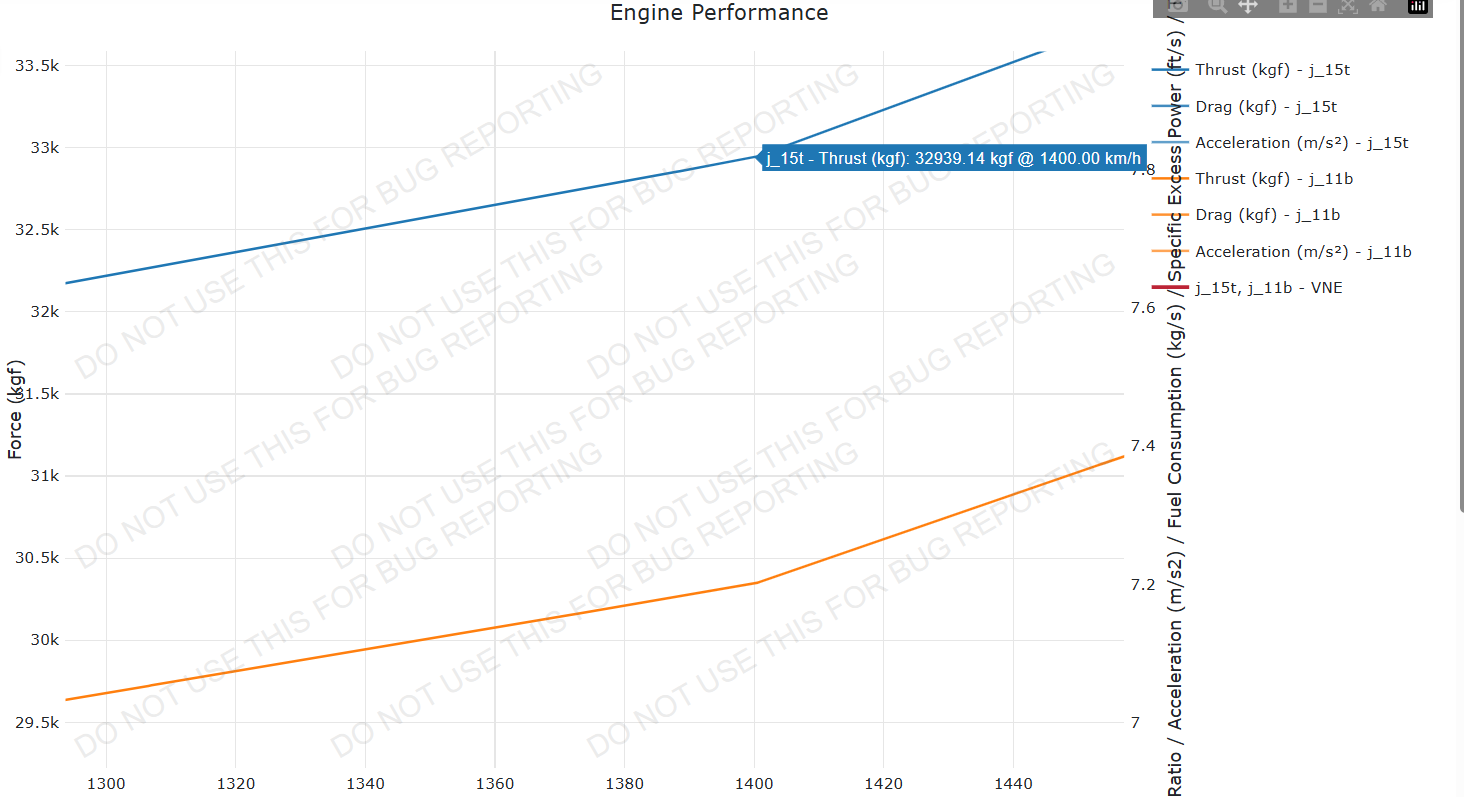Click the Zoom in plus button

coord(1288,5)
